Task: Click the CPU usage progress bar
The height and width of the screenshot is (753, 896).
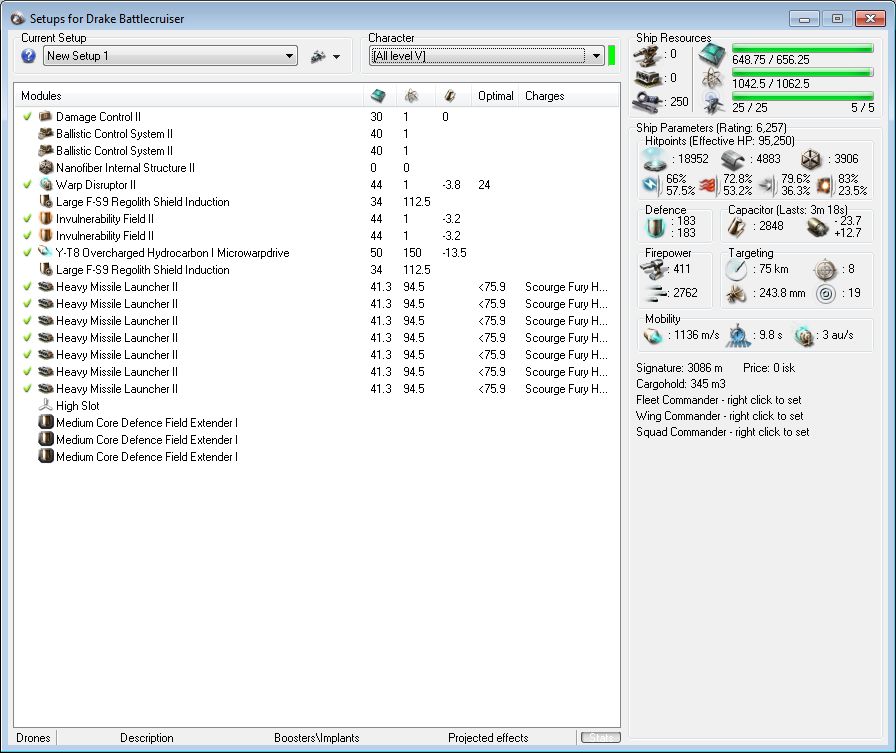Action: (802, 49)
